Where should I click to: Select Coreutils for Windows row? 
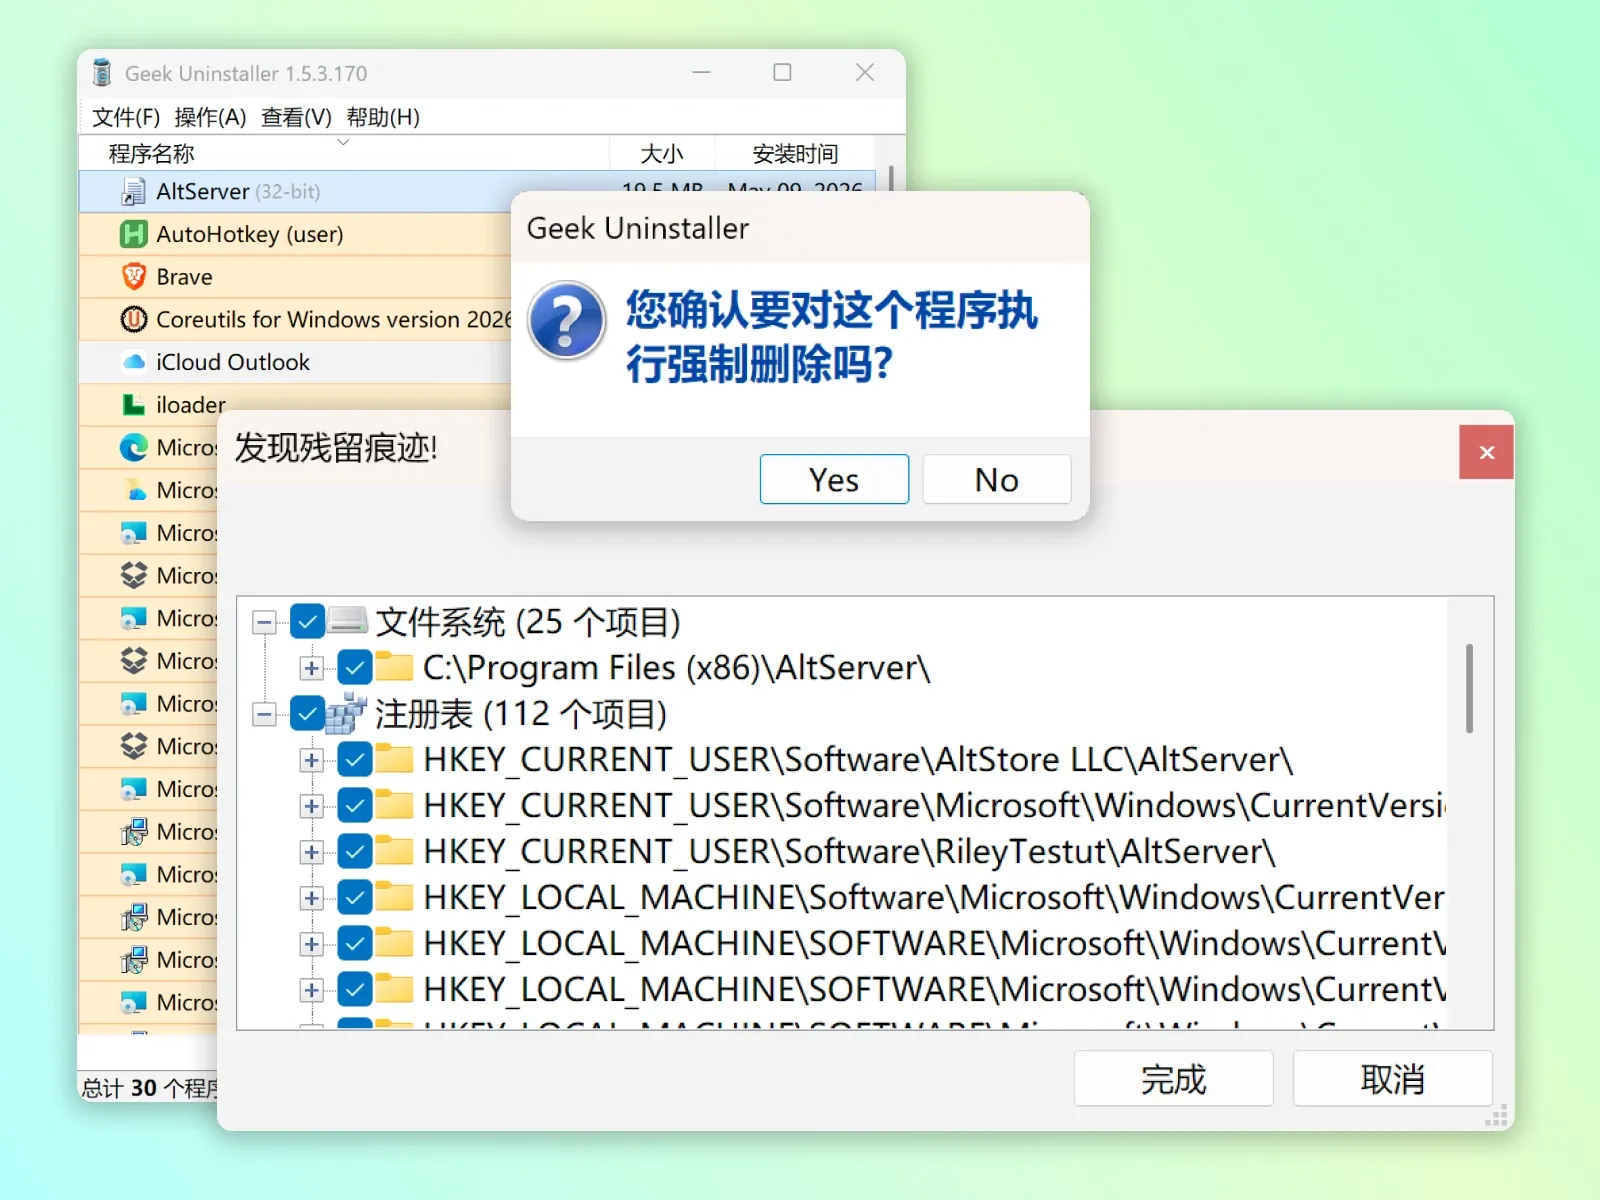click(295, 319)
